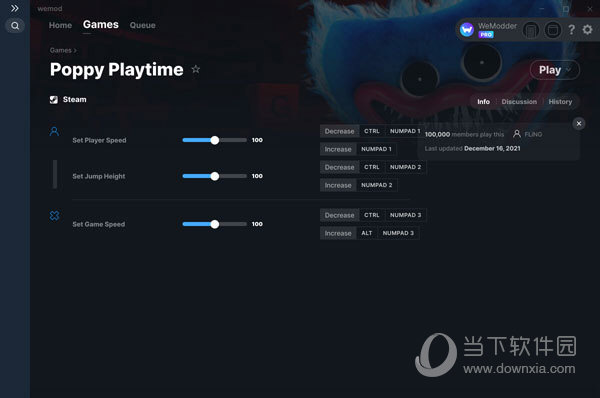Viewport: 600px width, 398px height.
Task: Expand the Play button dropdown arrow
Action: (568, 70)
